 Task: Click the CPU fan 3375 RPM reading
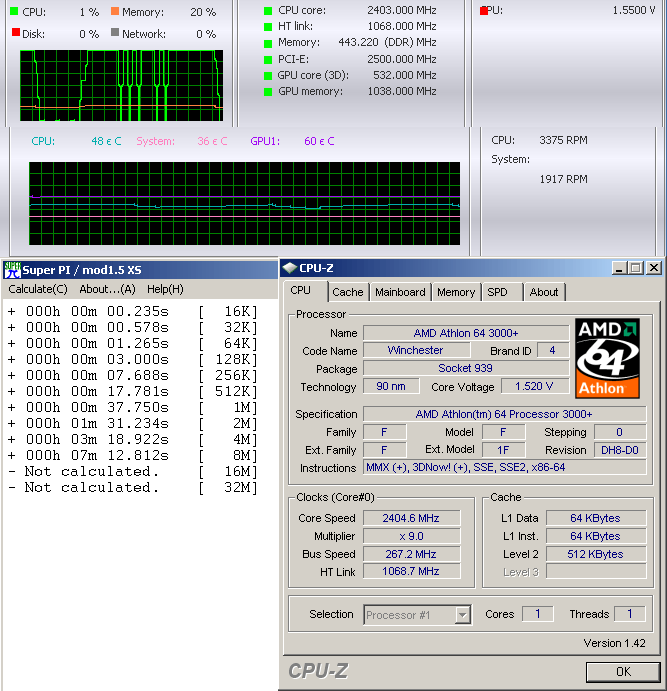[563, 140]
